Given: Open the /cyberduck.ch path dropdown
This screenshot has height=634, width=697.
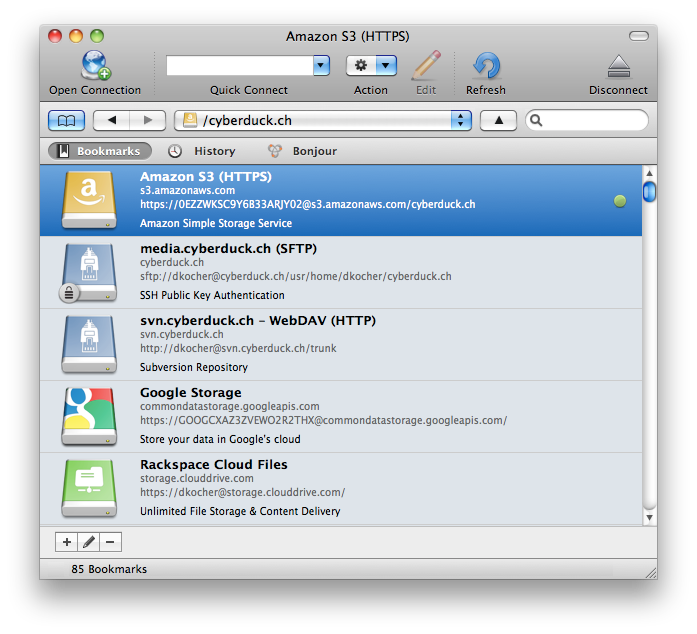Looking at the screenshot, I should pos(323,120).
